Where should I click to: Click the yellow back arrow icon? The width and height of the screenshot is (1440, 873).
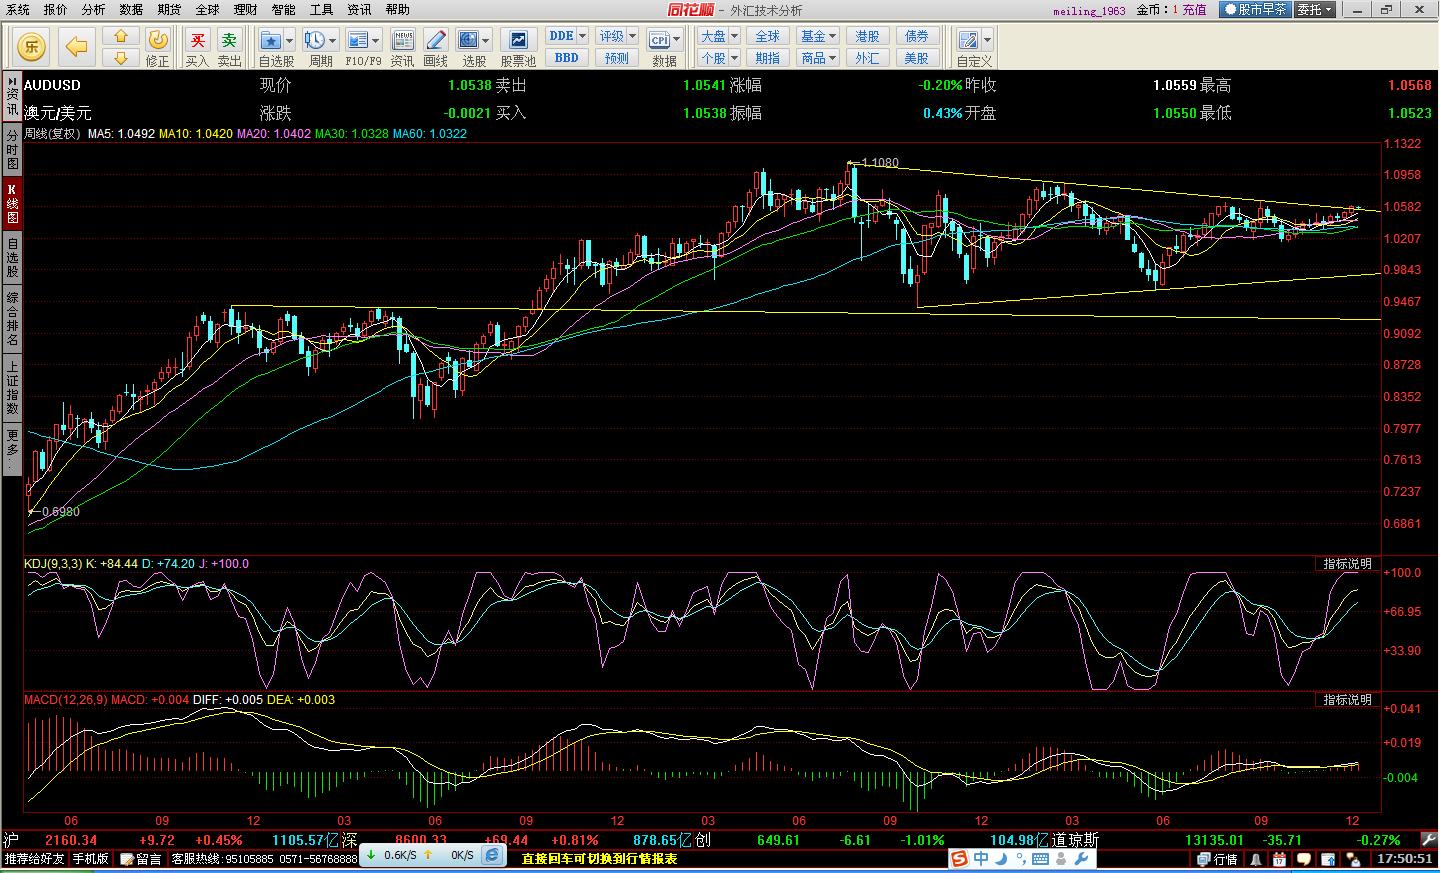click(x=77, y=46)
